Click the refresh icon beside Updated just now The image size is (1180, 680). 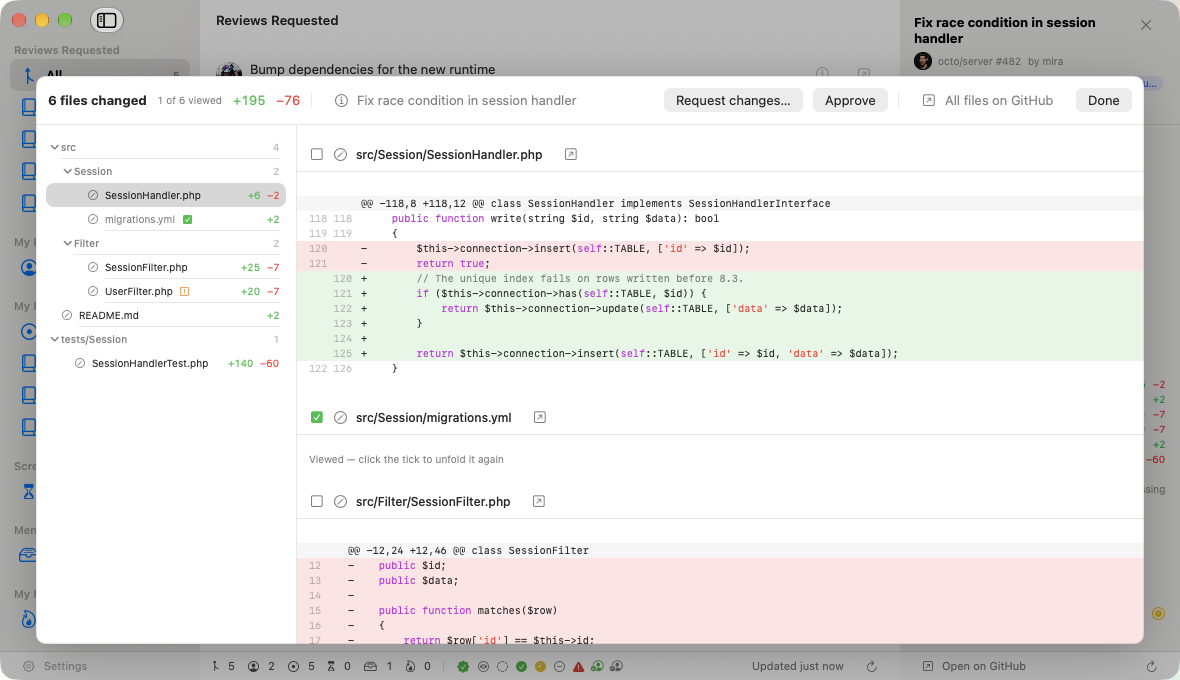pos(871,666)
